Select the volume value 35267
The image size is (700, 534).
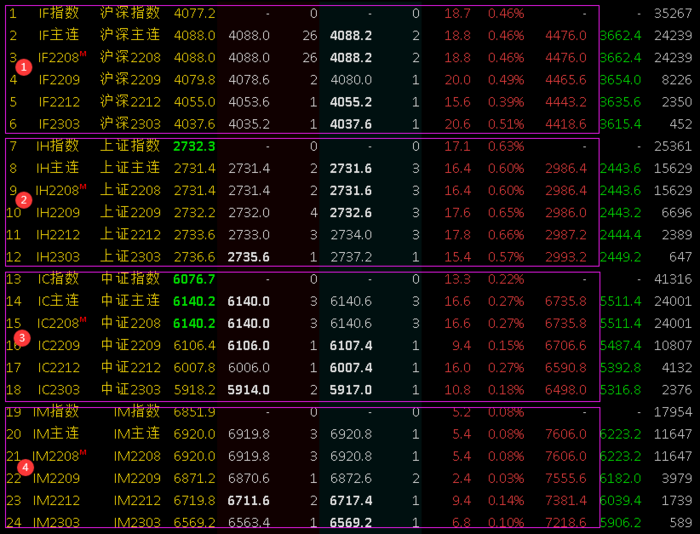[x=673, y=13]
